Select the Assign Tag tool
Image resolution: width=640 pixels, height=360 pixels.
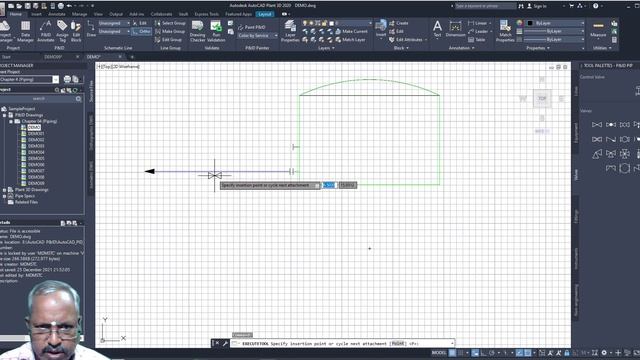point(62,31)
